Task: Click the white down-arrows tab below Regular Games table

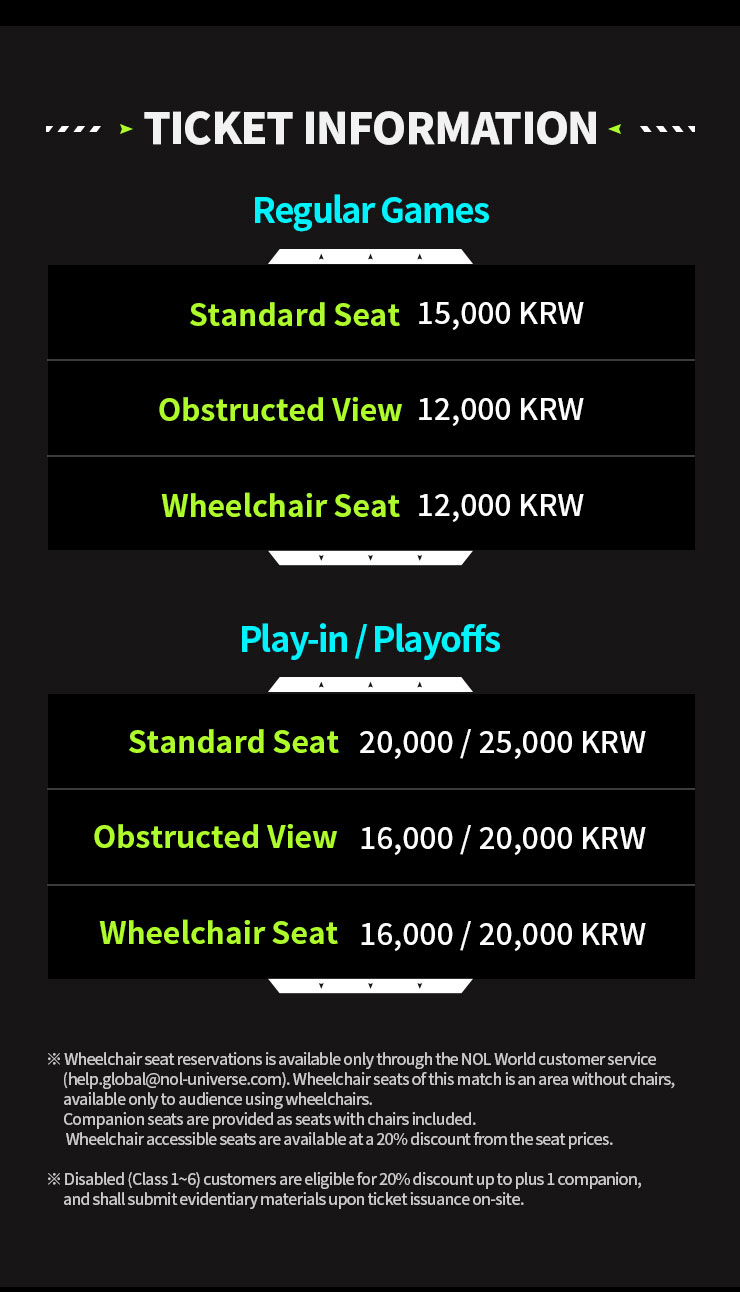Action: point(370,557)
